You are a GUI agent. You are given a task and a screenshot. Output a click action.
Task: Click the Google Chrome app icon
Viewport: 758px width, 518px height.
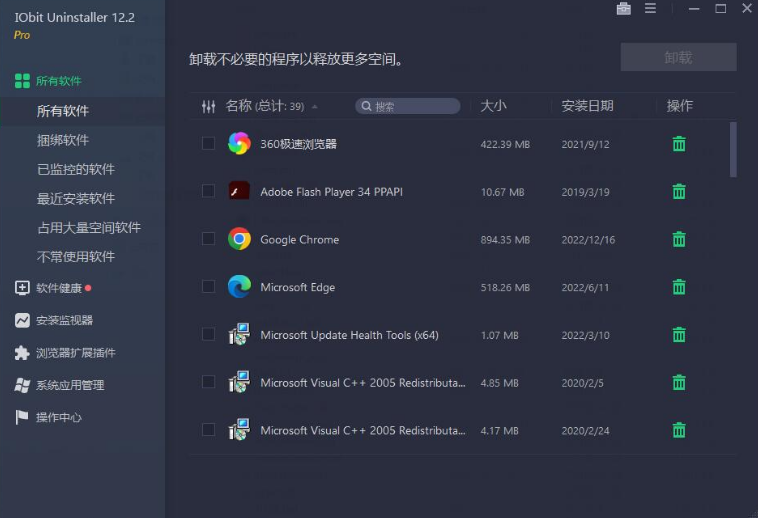[239, 239]
